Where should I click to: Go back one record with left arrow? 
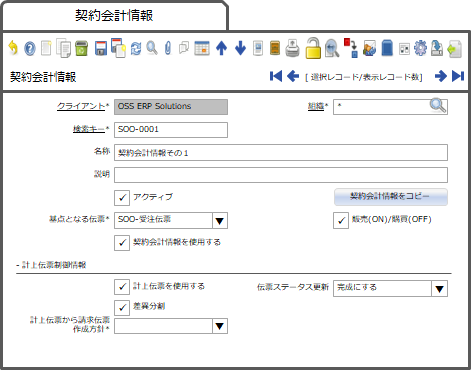293,76
